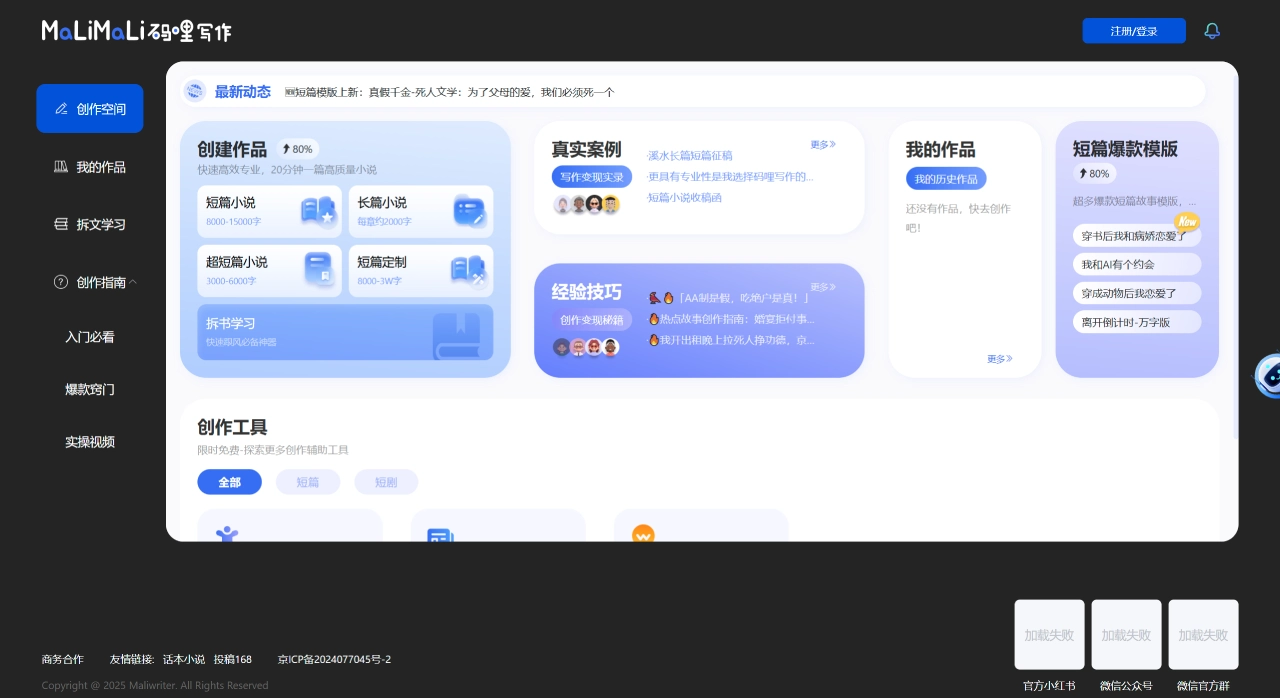Click the 80% arrow badge beside 创建作品
This screenshot has width=1280, height=698.
298,149
